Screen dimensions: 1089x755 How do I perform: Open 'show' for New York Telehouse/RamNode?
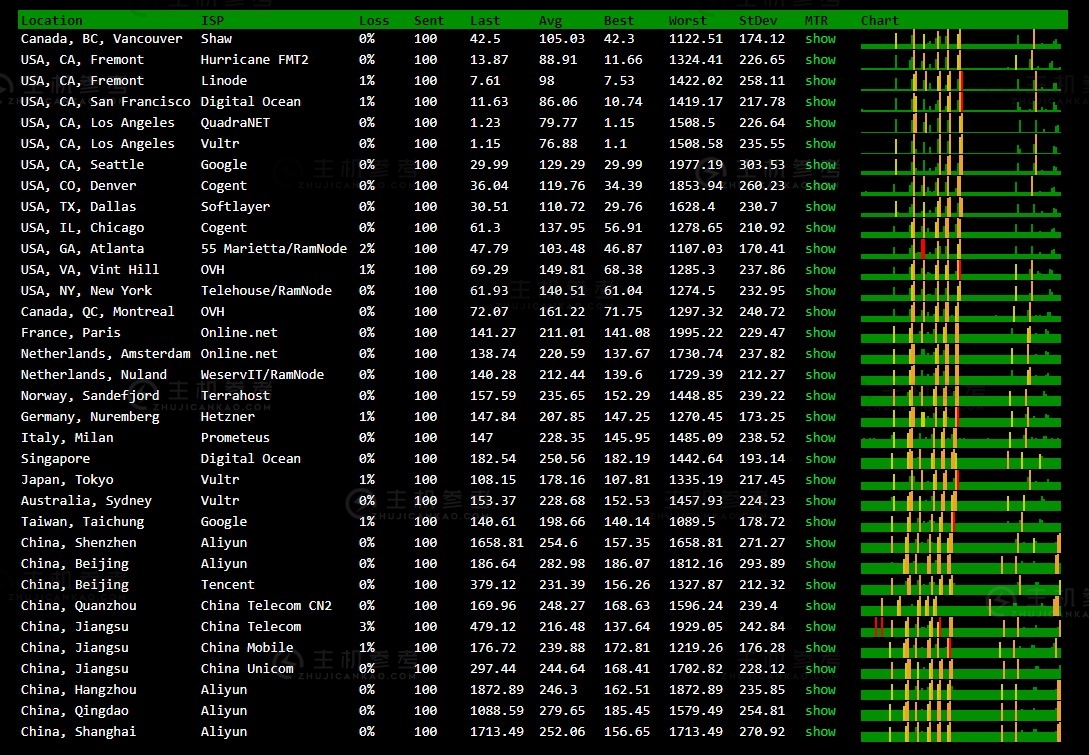(820, 290)
